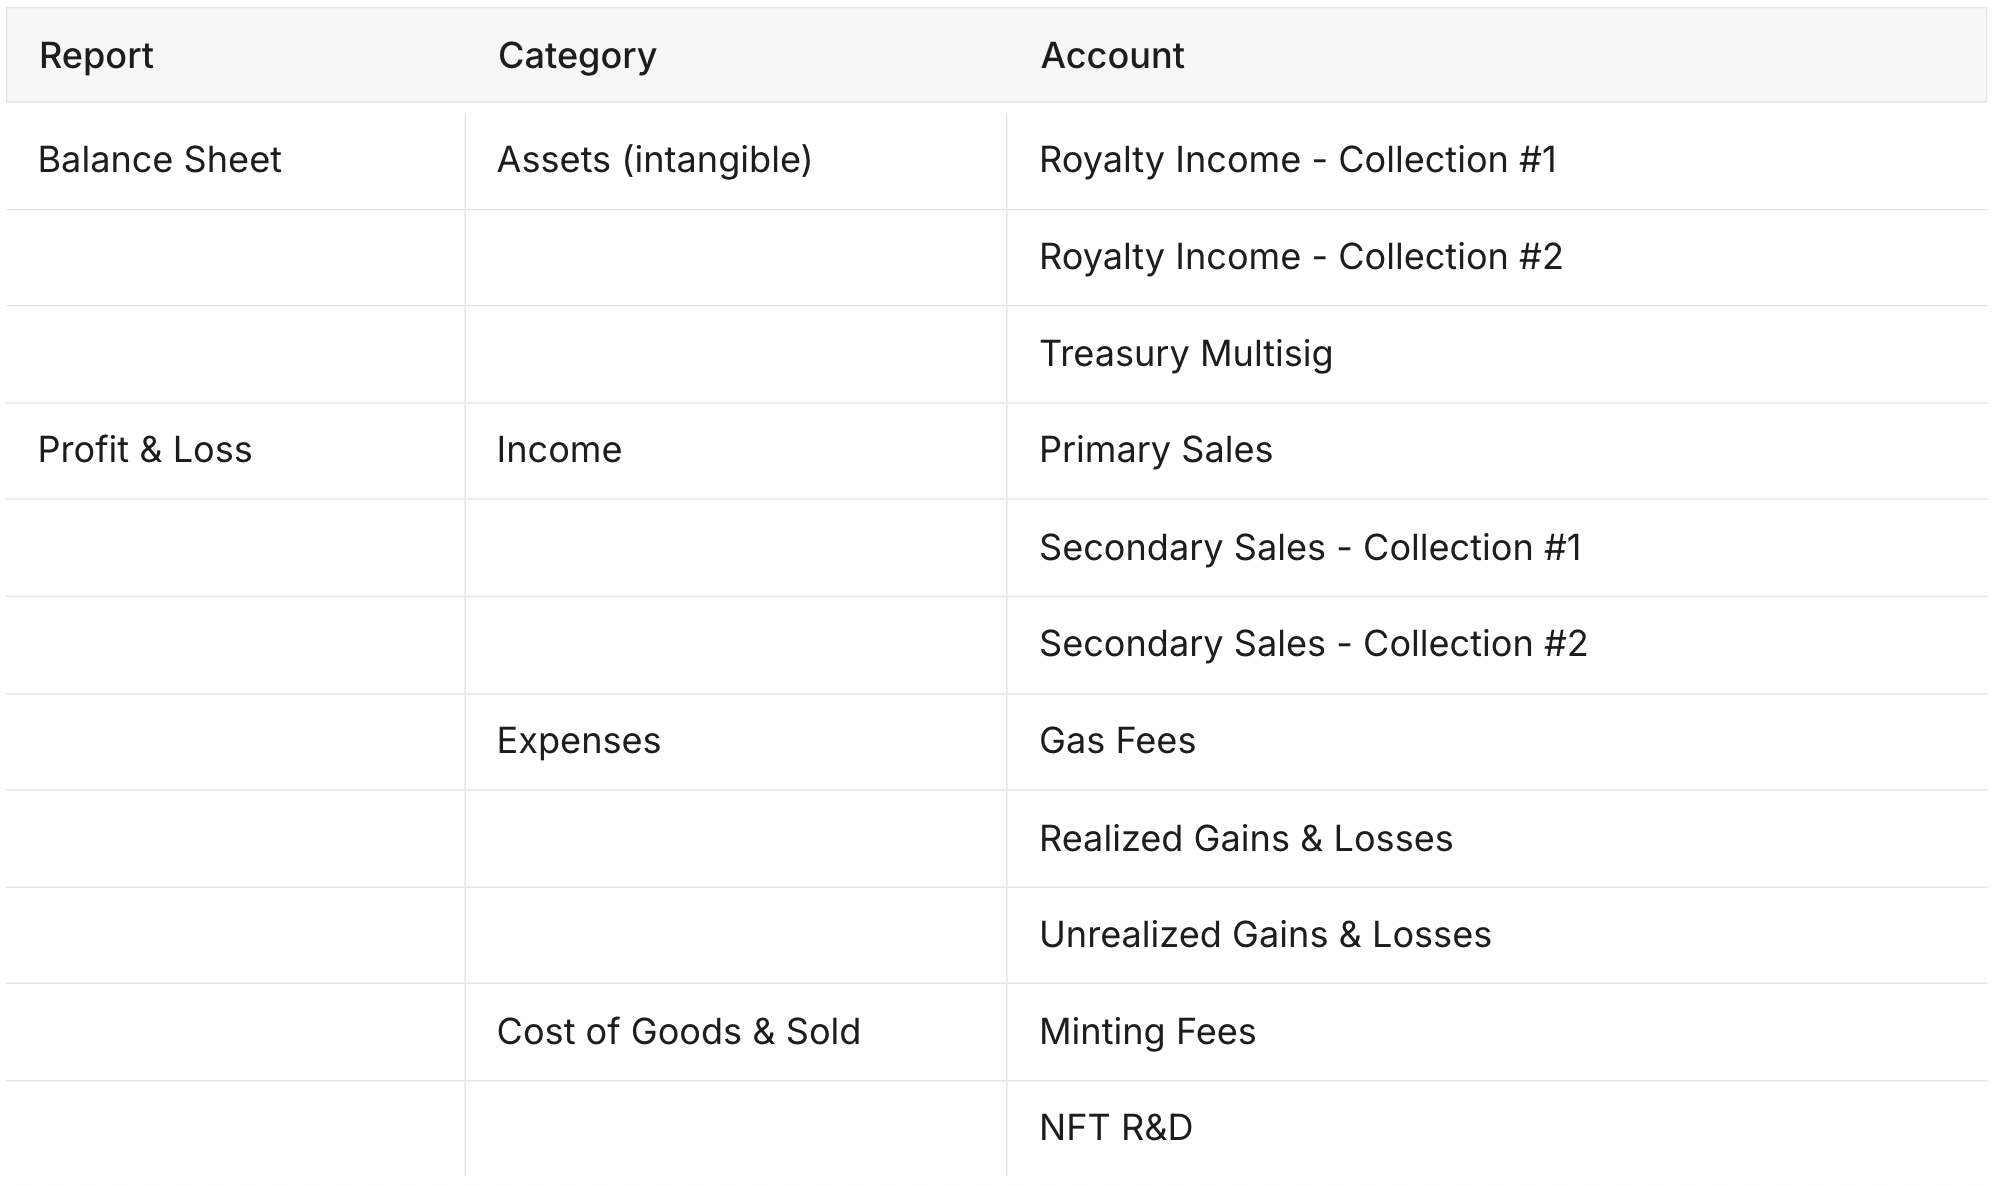This screenshot has height=1186, width=2002.
Task: Select the NFT R&D account
Action: tap(1115, 1128)
